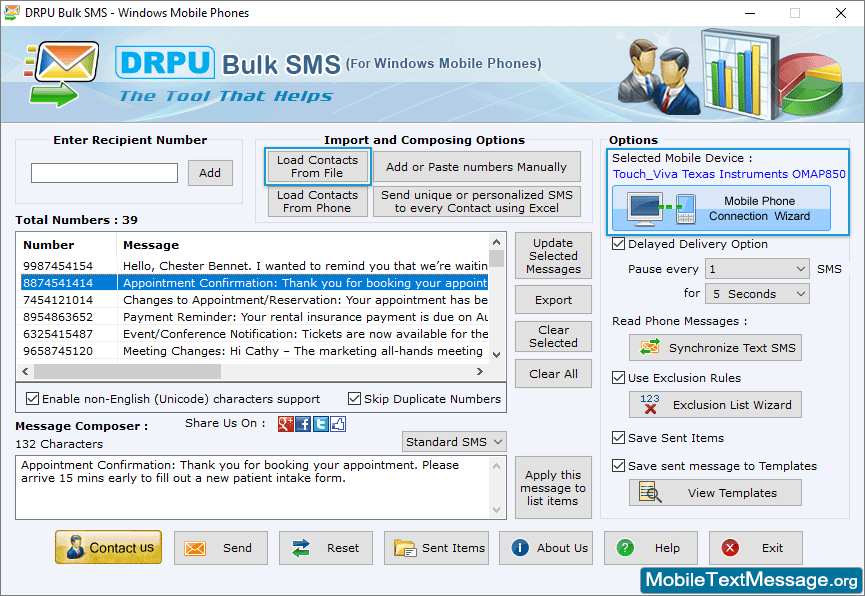Screen dimensions: 865x596
Task: Toggle Save sent message to Templates
Action: 618,466
